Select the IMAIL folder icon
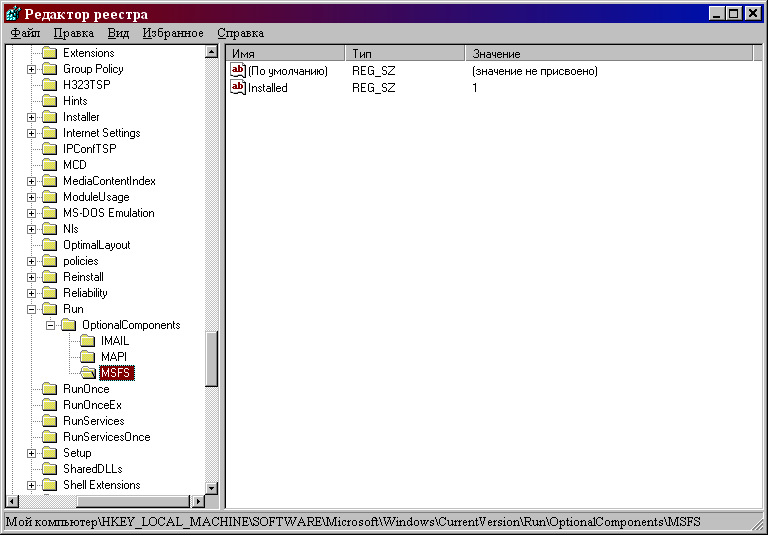 87,341
